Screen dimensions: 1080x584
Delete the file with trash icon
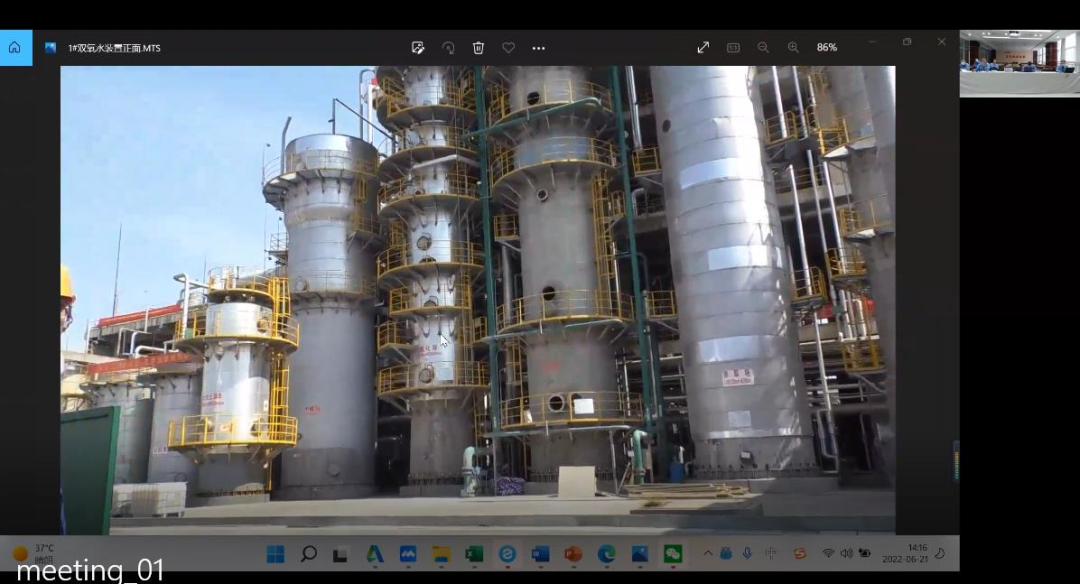[478, 48]
